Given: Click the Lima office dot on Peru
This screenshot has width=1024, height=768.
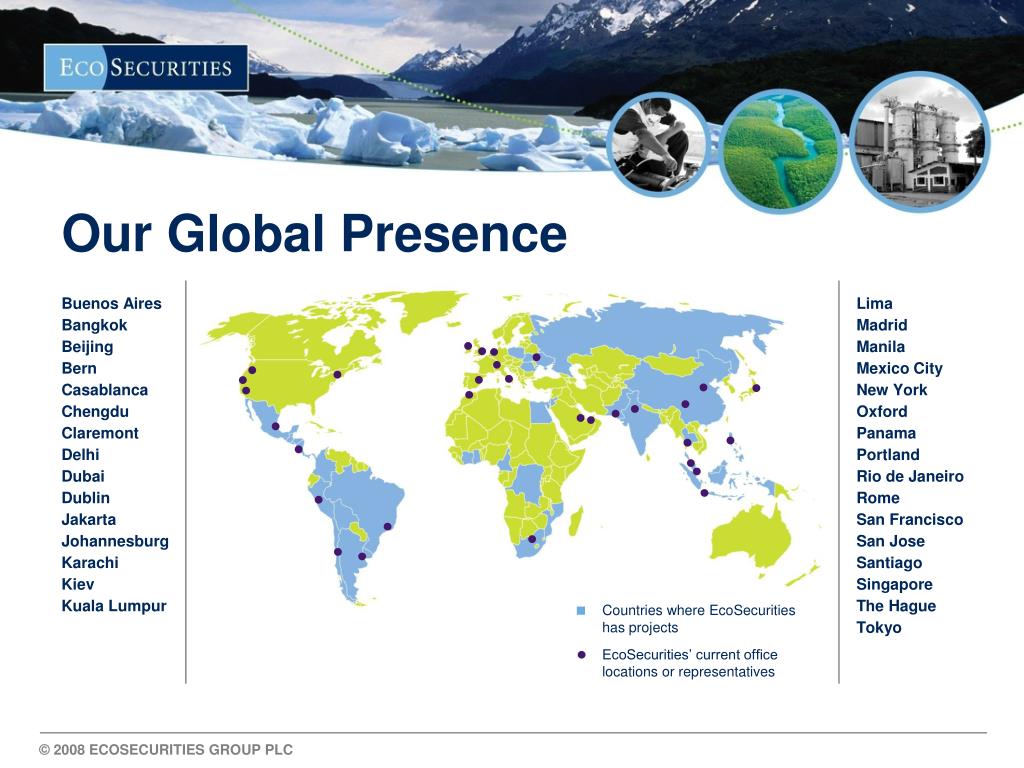Looking at the screenshot, I should [318, 500].
